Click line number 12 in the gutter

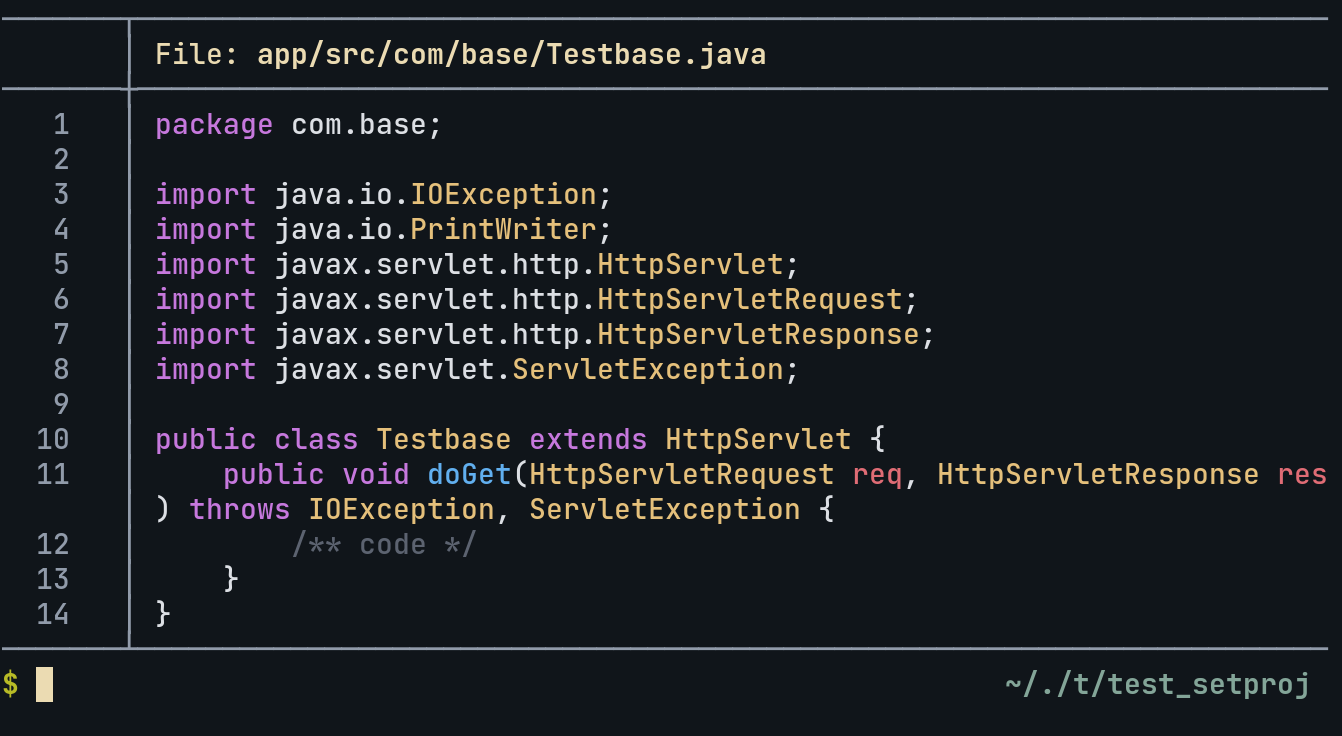click(x=53, y=544)
